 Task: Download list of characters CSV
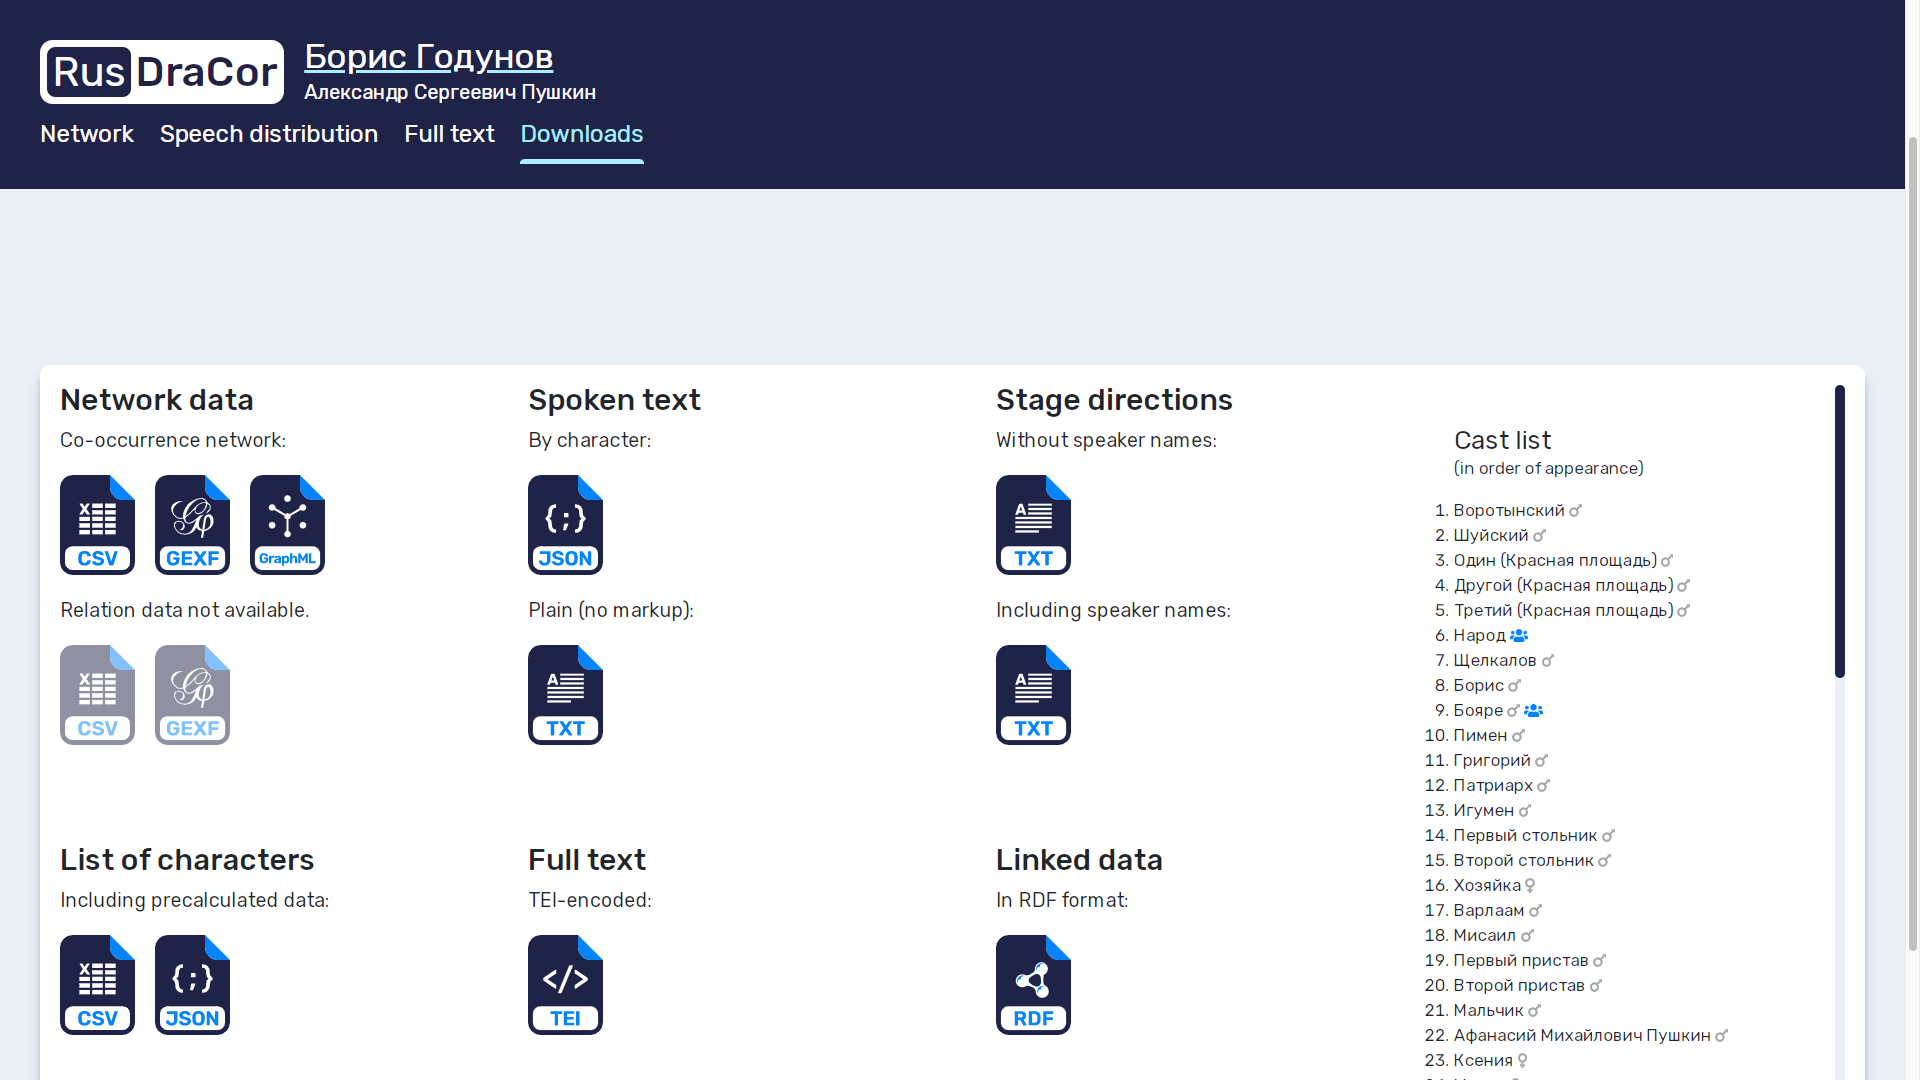[x=97, y=985]
